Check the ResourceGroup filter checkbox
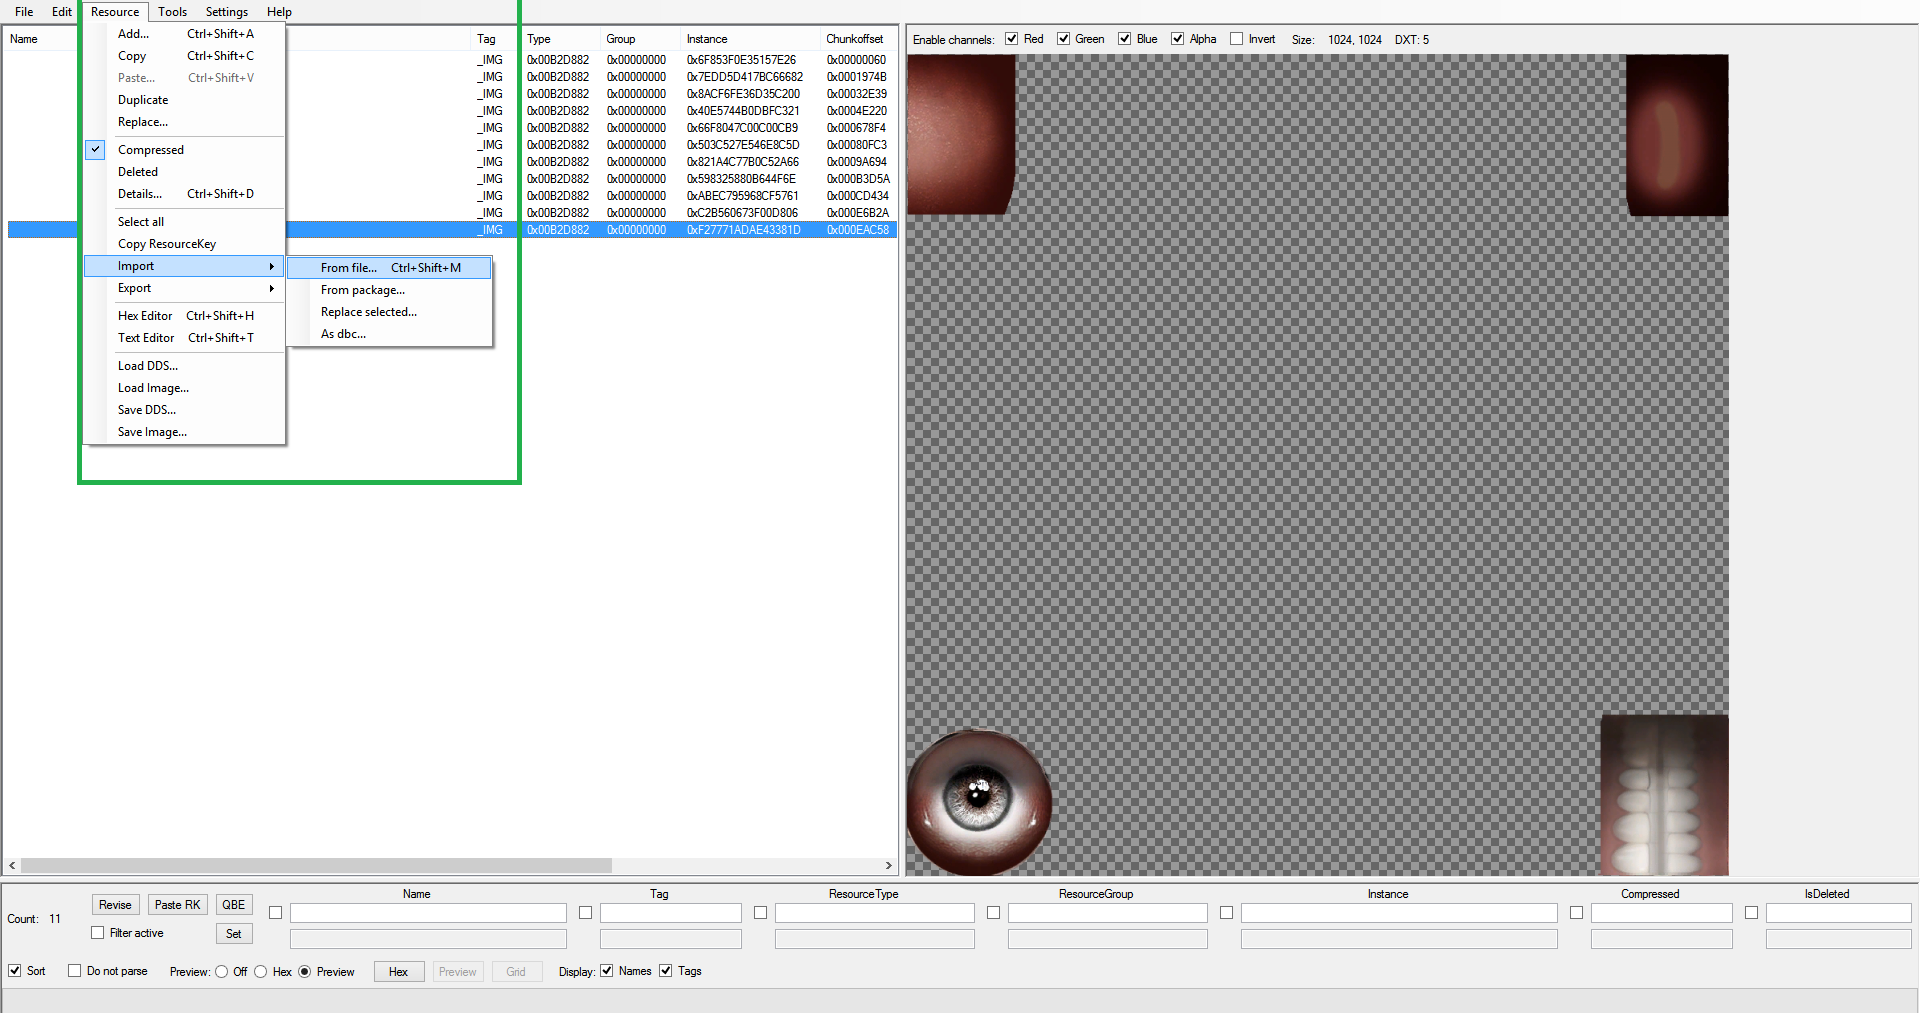 click(x=994, y=913)
